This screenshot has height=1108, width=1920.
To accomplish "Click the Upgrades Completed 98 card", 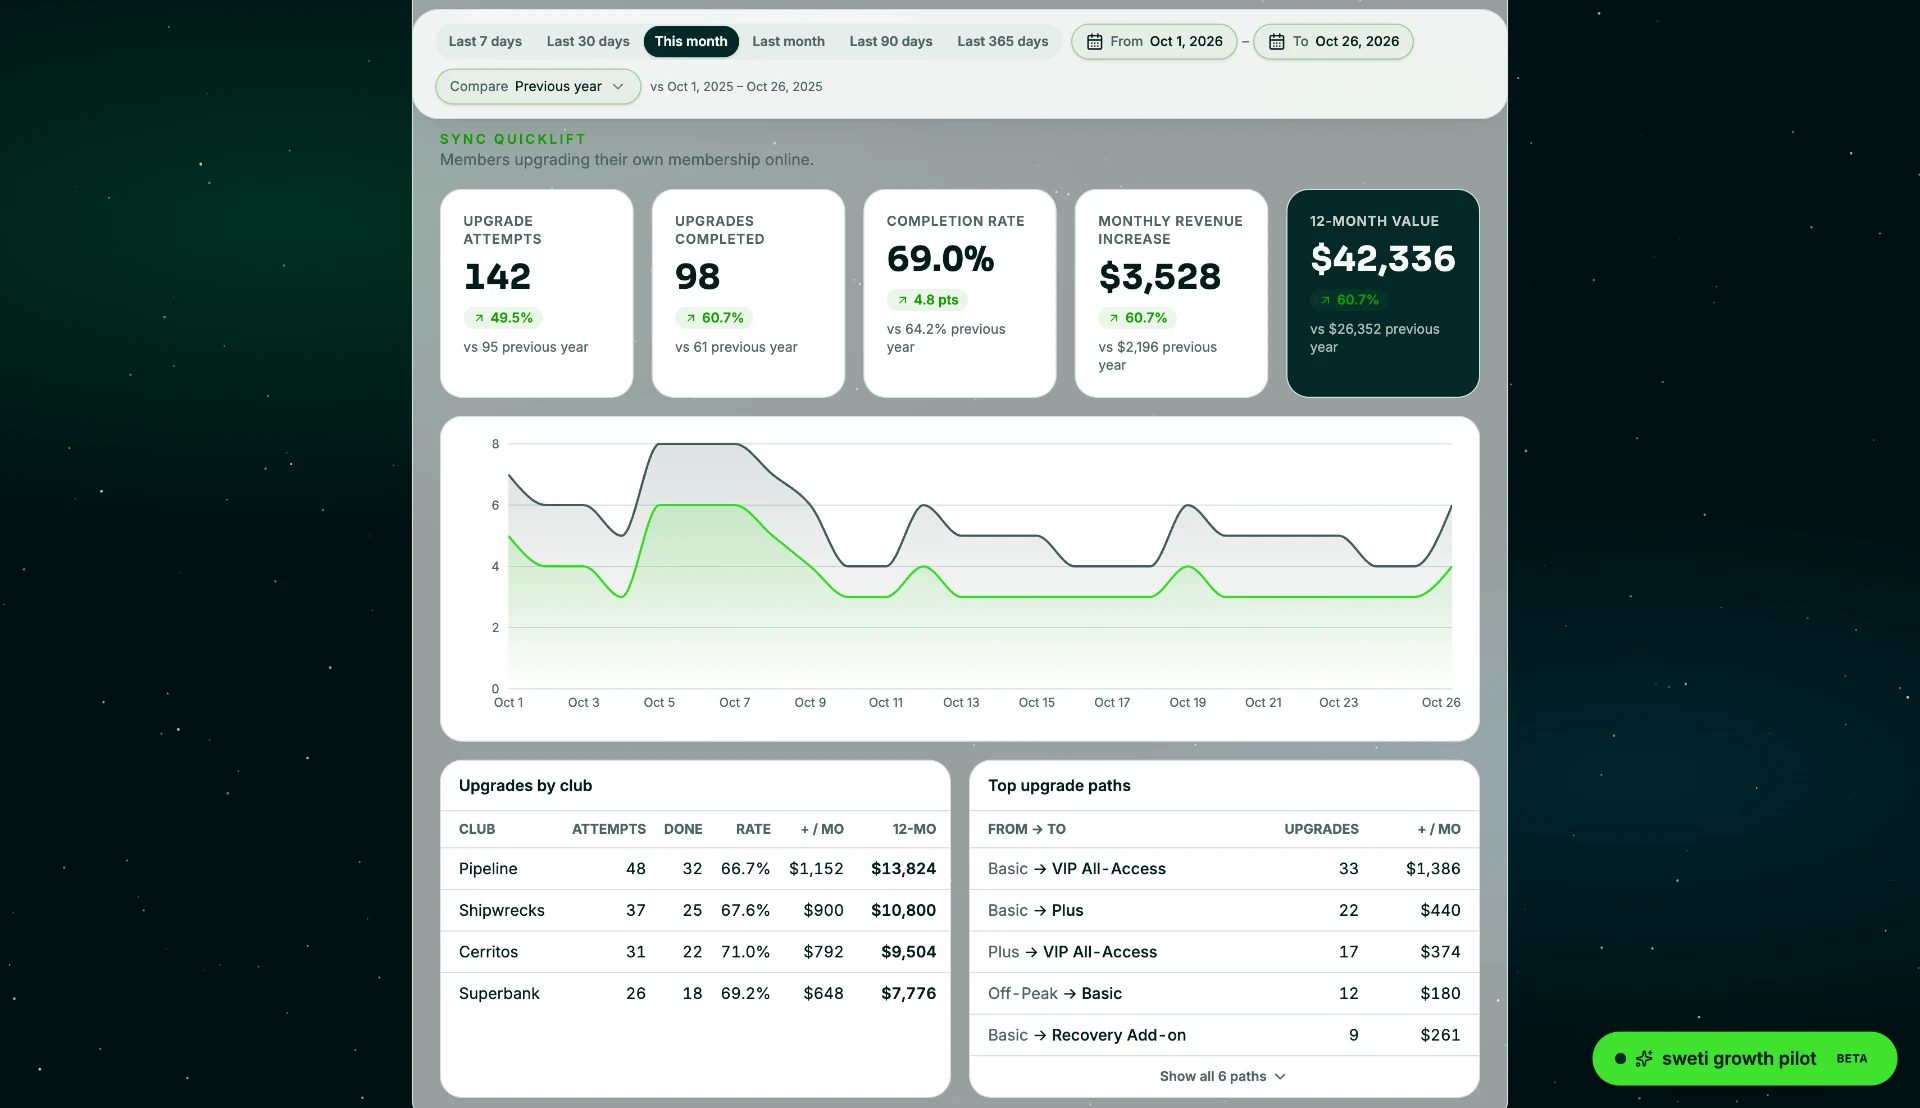I will click(748, 293).
